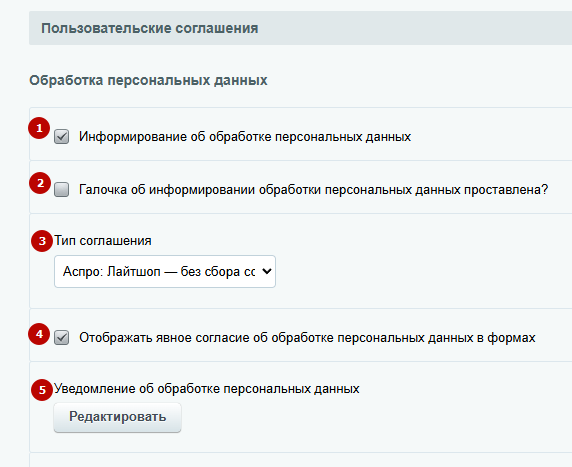Open the 'Тип соглашения' dropdown
572x467 pixels.
(x=165, y=271)
